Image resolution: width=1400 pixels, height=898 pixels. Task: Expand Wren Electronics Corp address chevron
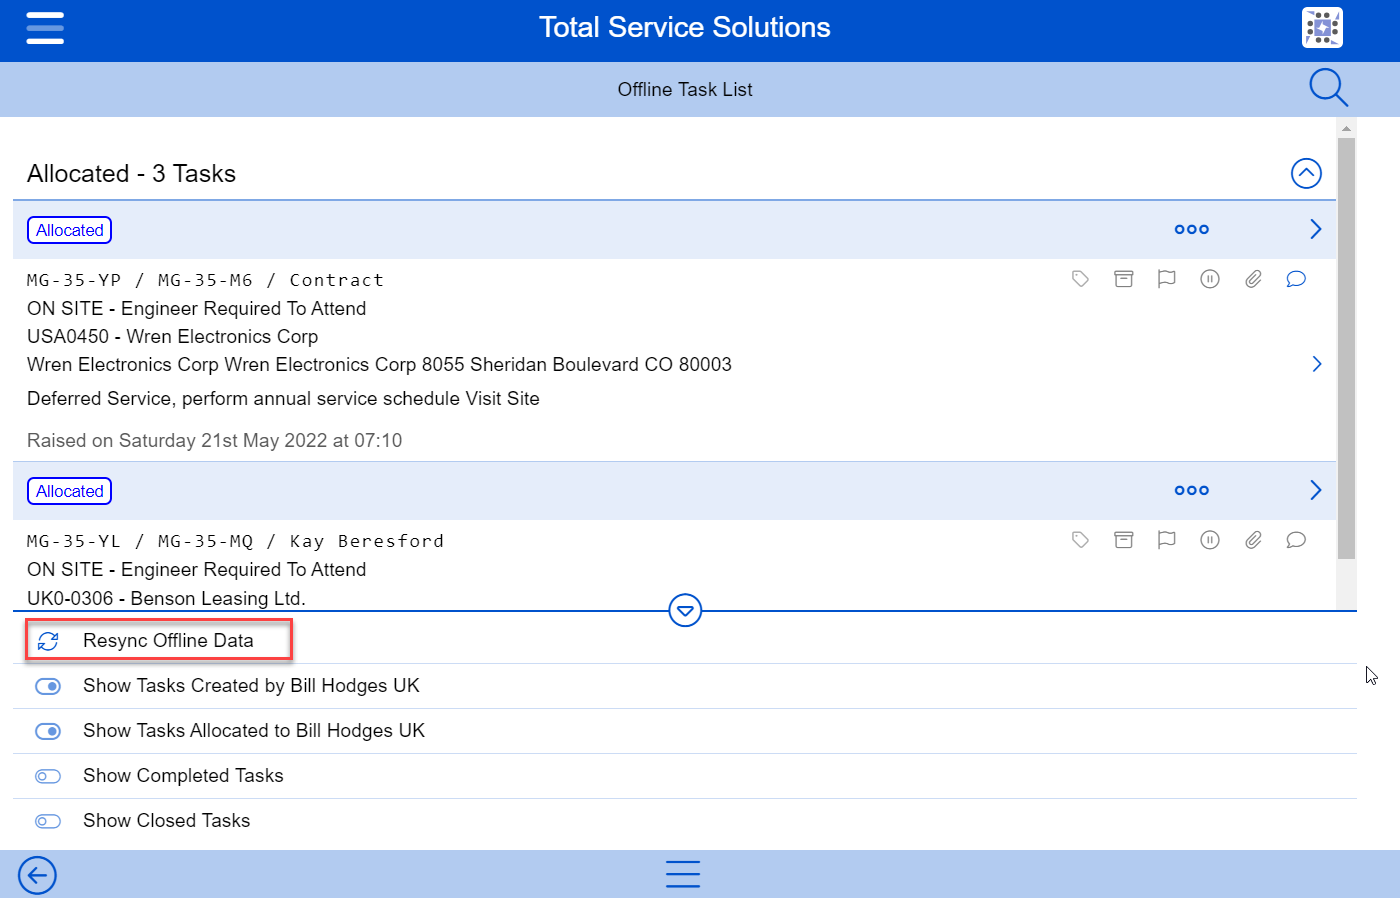(1317, 364)
